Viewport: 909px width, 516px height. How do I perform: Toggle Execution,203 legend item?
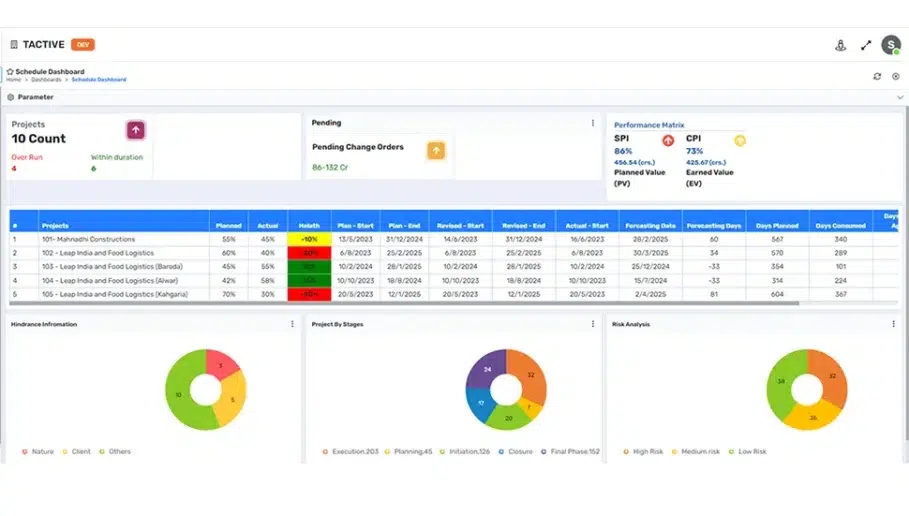(x=350, y=452)
